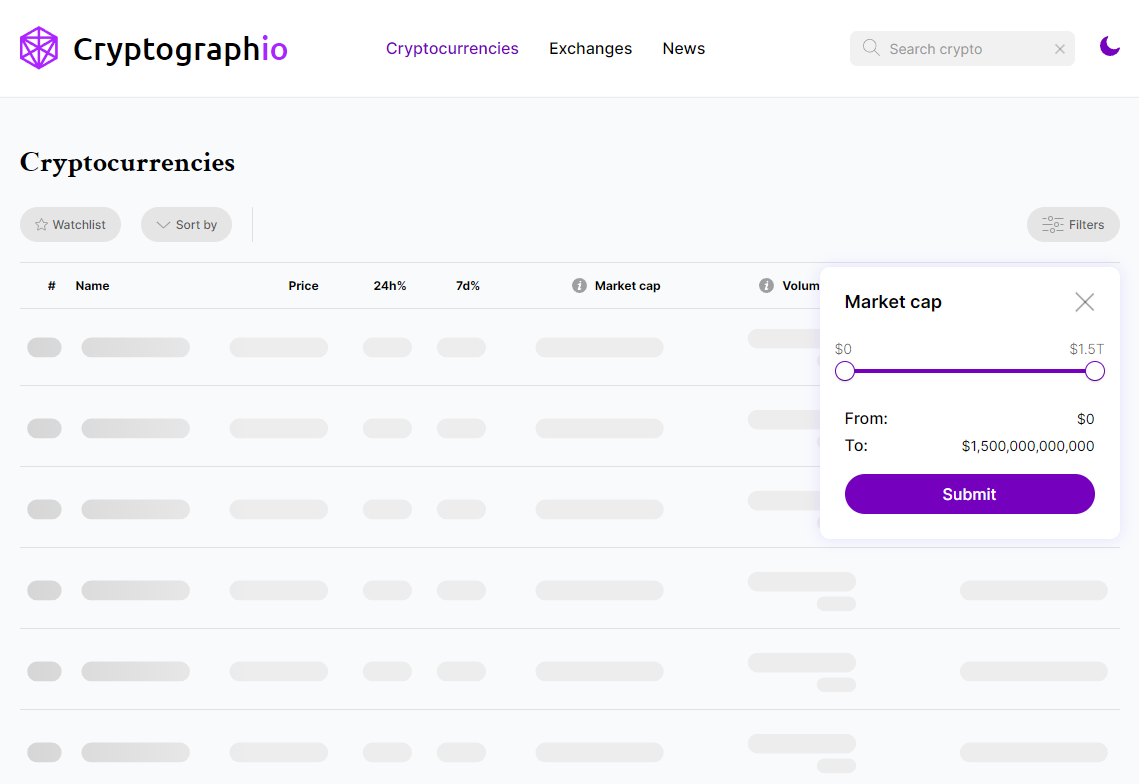Open the Watchlist filter
The width and height of the screenshot is (1139, 784).
pos(70,225)
